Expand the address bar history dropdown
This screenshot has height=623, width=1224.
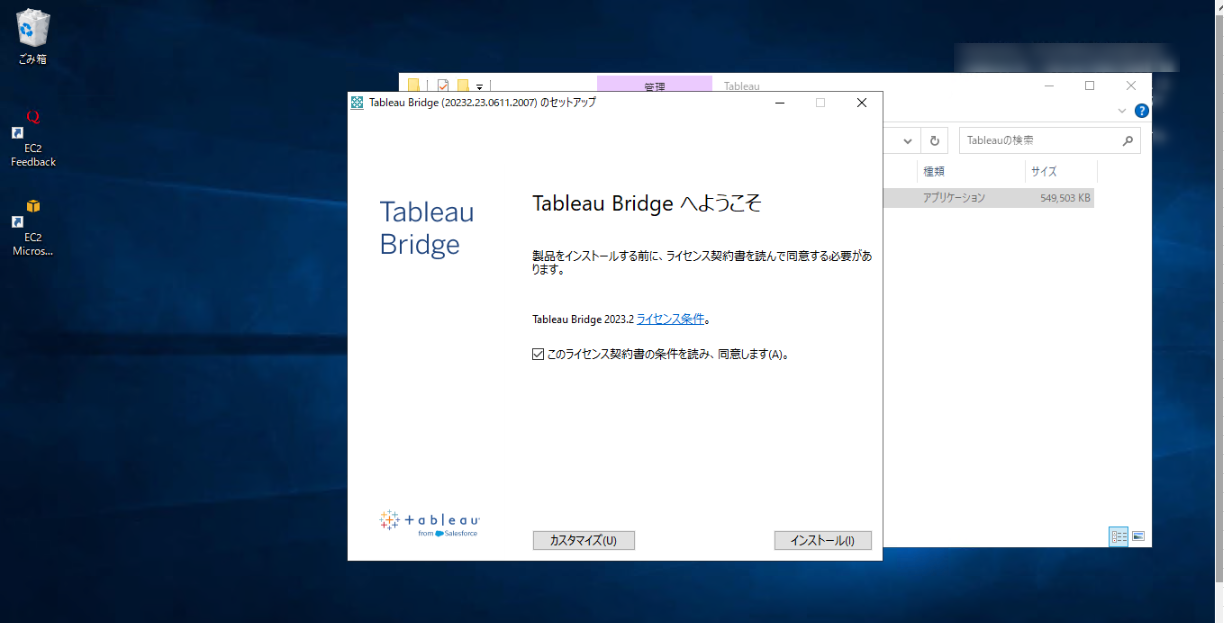click(x=907, y=140)
